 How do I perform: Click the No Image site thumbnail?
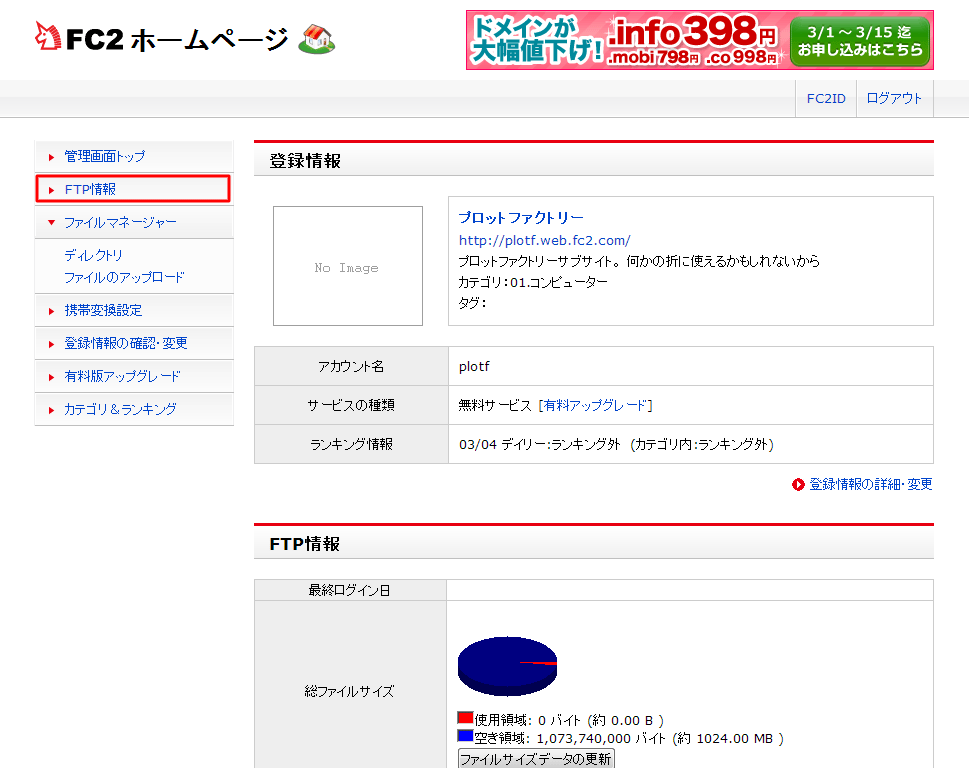tap(348, 266)
